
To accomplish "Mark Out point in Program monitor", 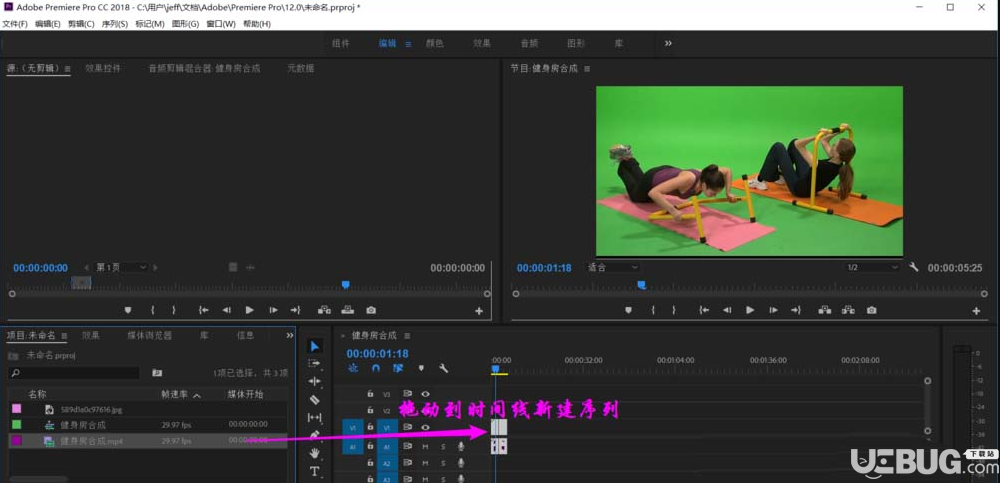I will pos(674,310).
